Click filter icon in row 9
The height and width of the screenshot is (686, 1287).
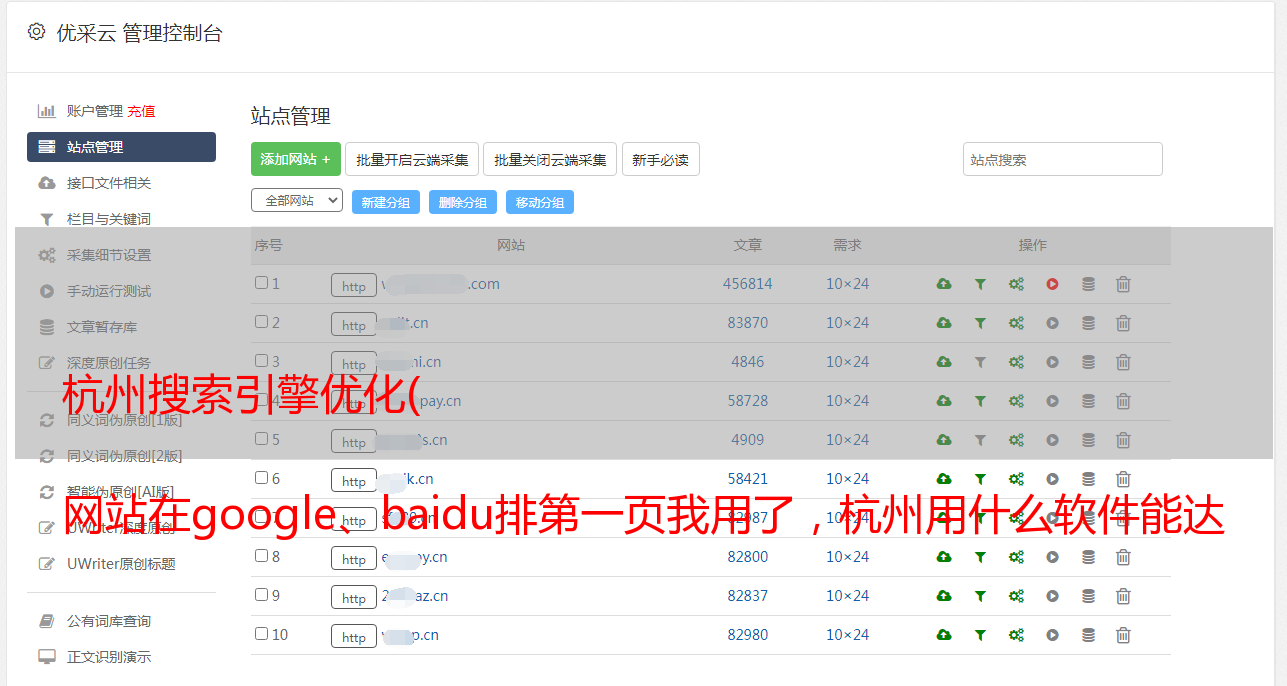pos(980,596)
